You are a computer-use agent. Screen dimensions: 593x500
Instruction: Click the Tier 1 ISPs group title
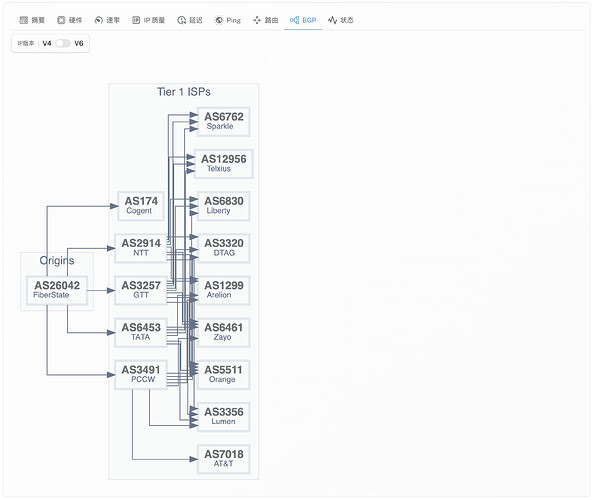[184, 92]
